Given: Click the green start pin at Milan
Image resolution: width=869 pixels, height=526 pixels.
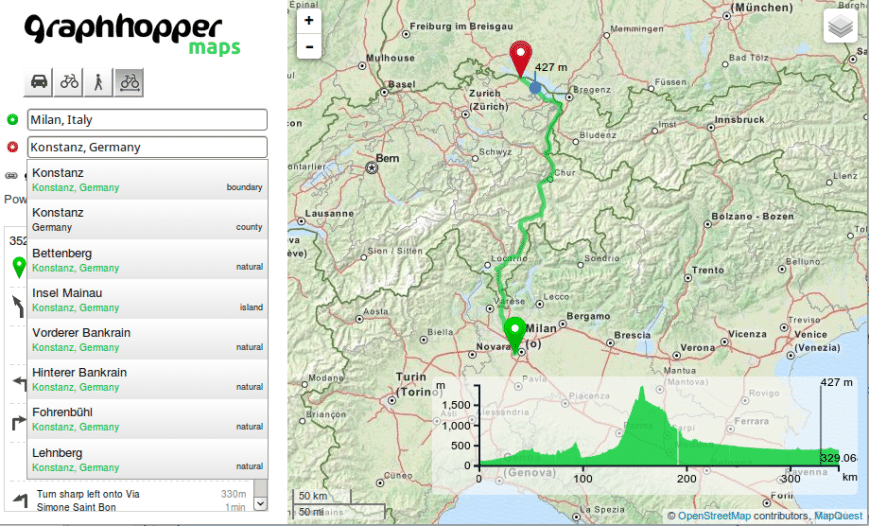Looking at the screenshot, I should tap(515, 332).
